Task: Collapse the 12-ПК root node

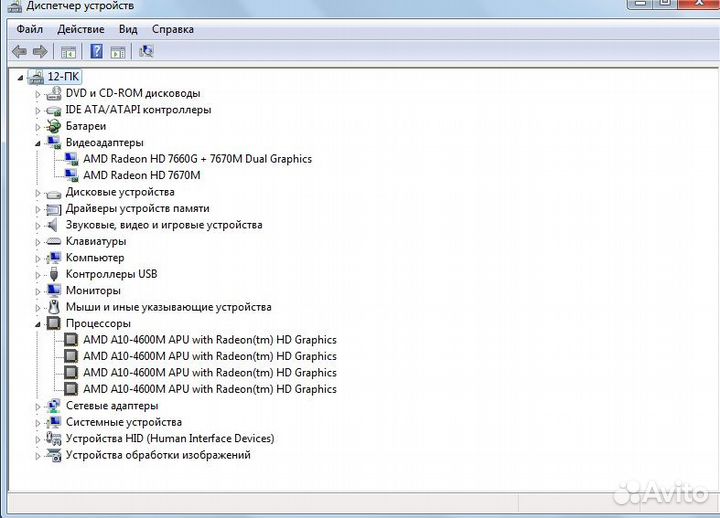Action: click(20, 78)
